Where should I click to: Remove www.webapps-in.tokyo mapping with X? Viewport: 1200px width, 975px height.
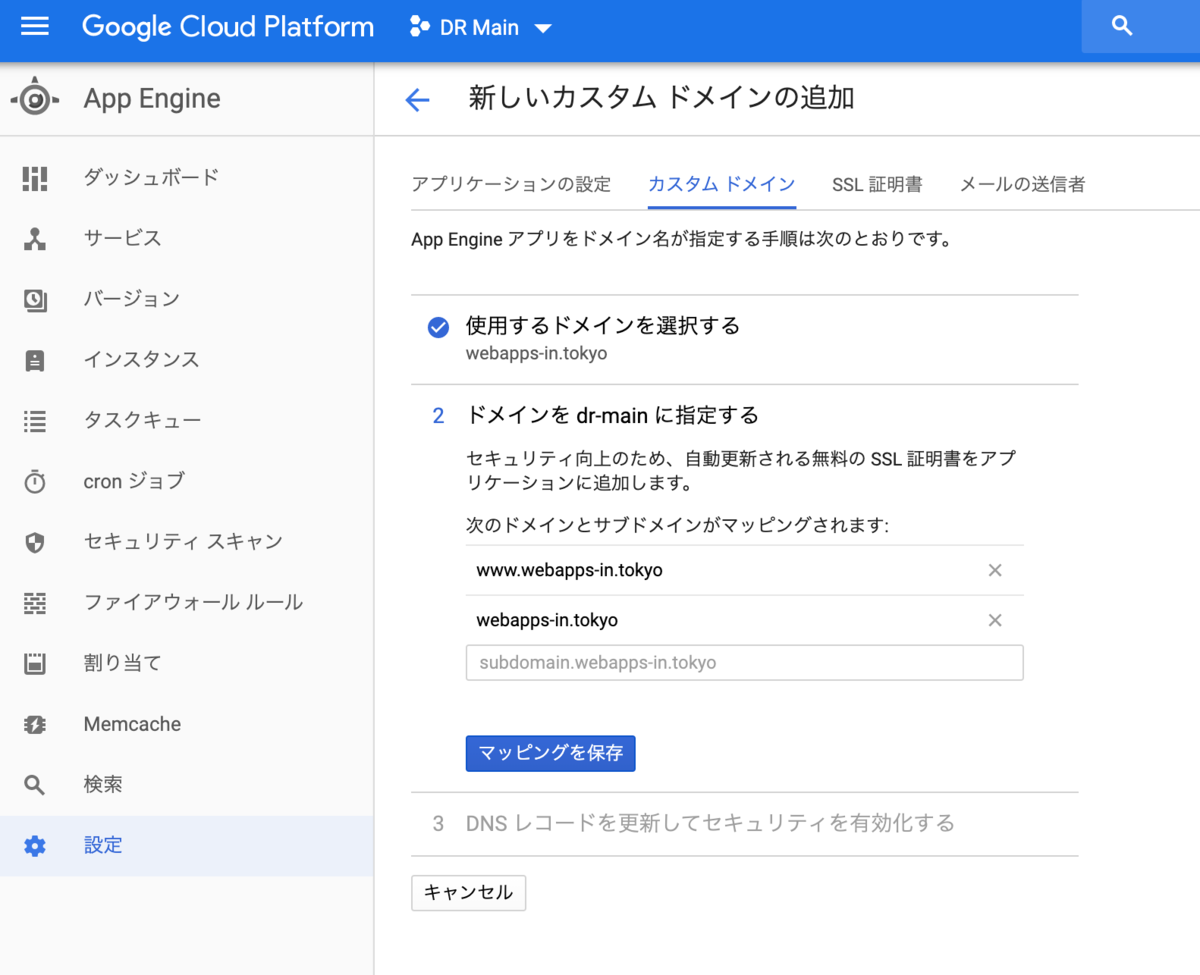click(995, 570)
